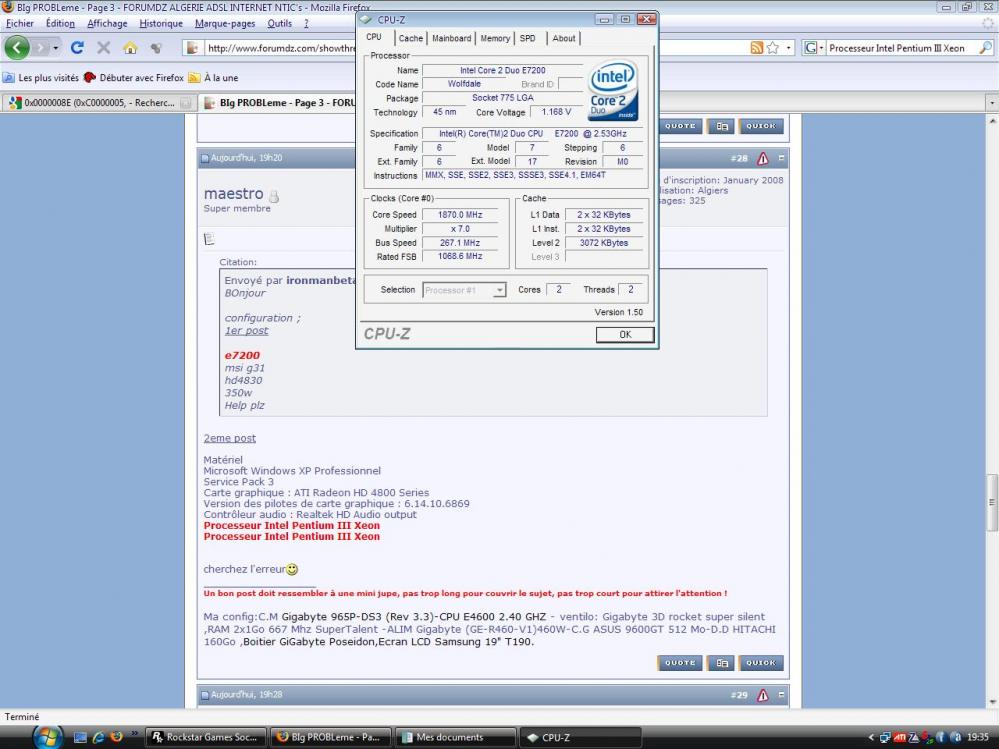Image resolution: width=999 pixels, height=749 pixels.
Task: Click the forum smiley after 'cherchez l'erreur'
Action: tap(292, 569)
